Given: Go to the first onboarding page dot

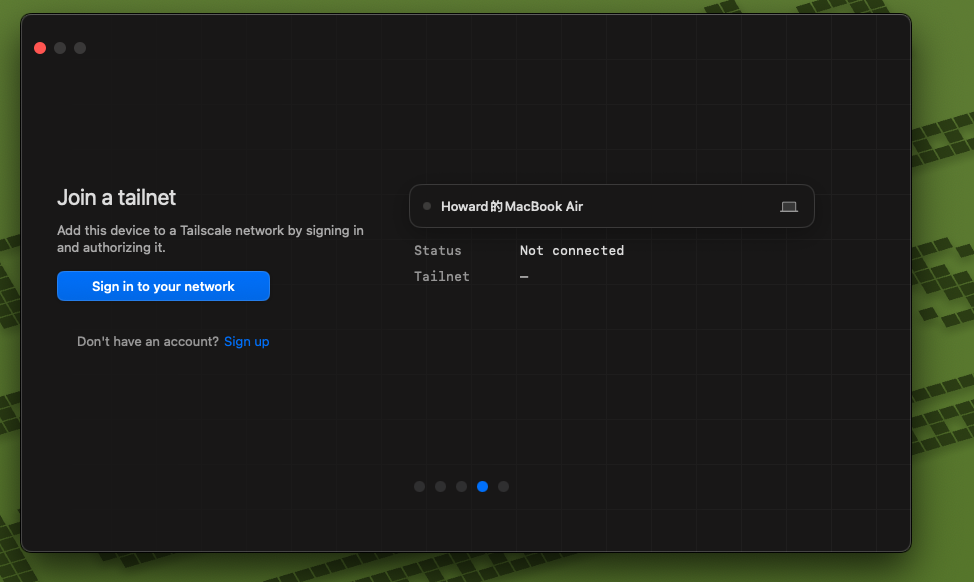Looking at the screenshot, I should point(419,486).
